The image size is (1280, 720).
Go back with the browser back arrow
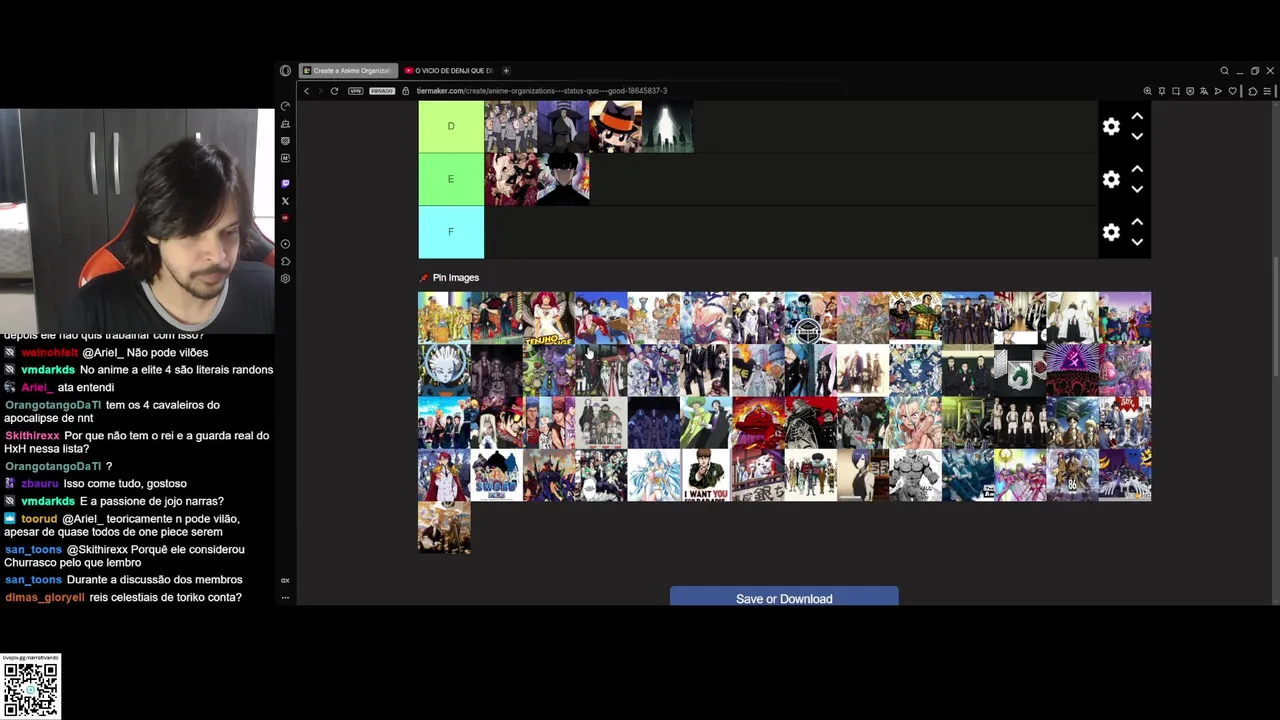pyautogui.click(x=306, y=91)
